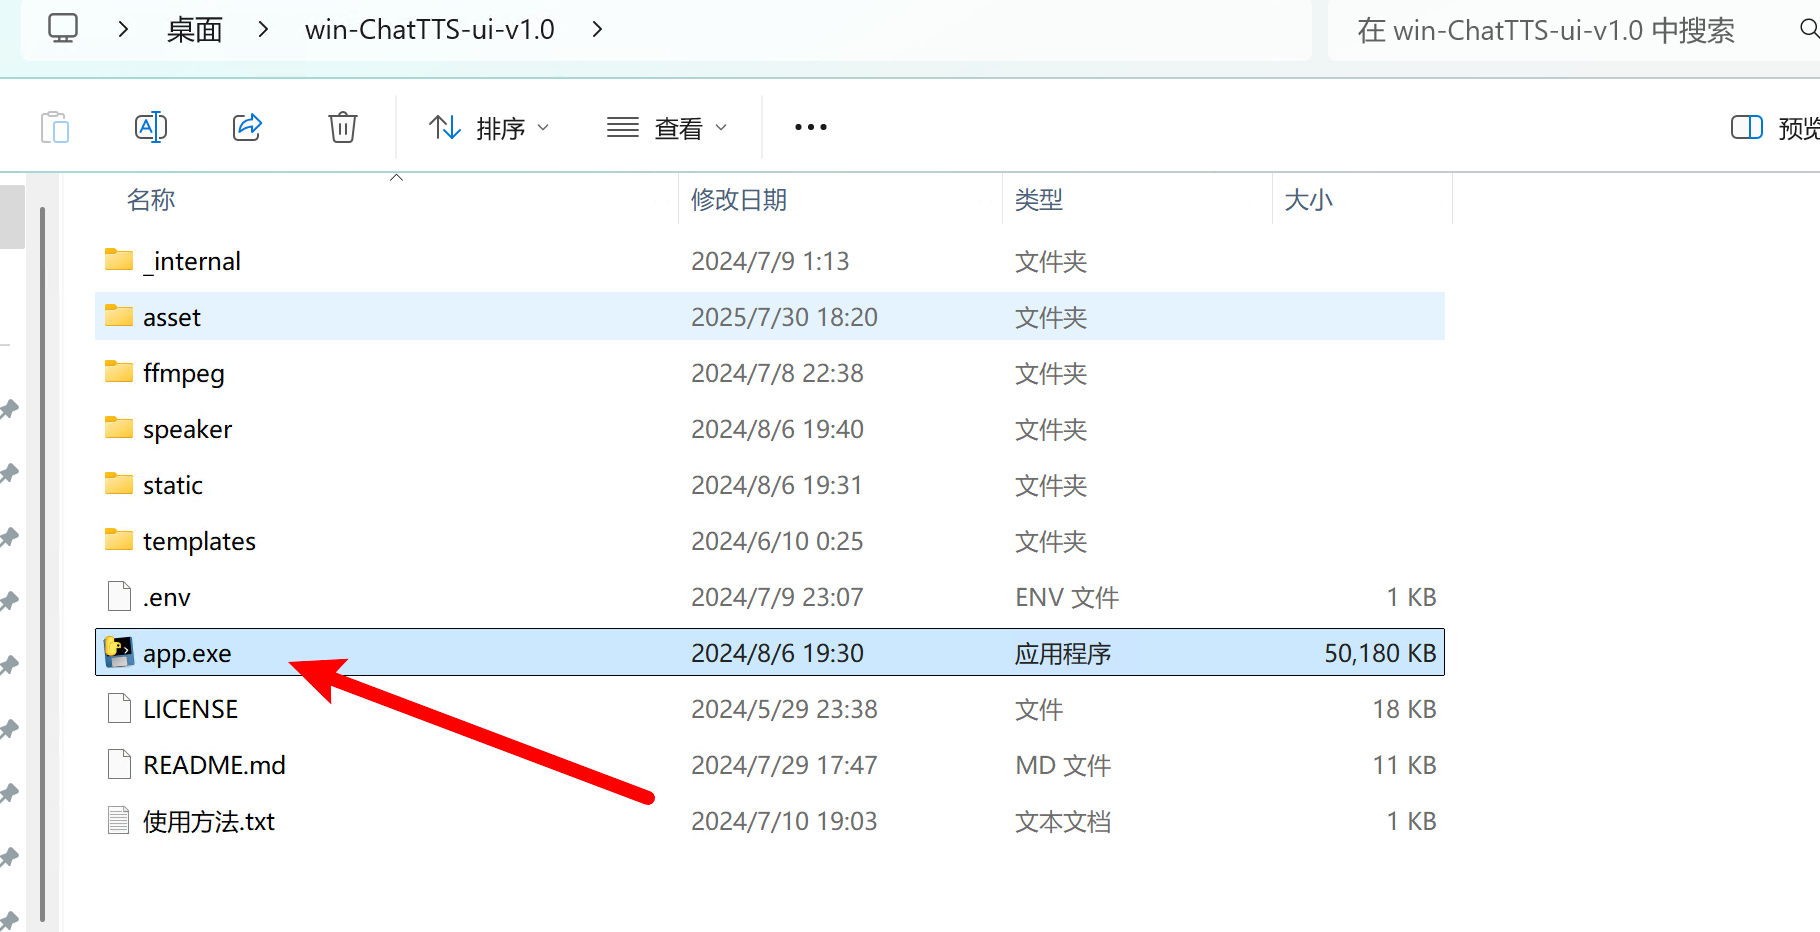Select the README.md file

[214, 765]
